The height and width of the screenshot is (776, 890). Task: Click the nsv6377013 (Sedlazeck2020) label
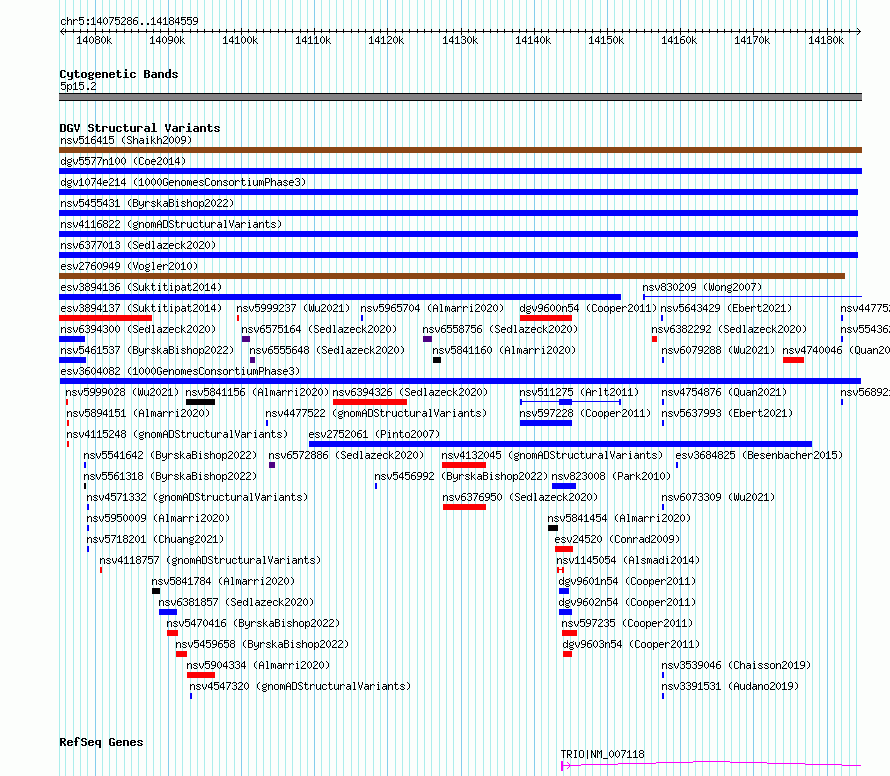pyautogui.click(x=138, y=245)
